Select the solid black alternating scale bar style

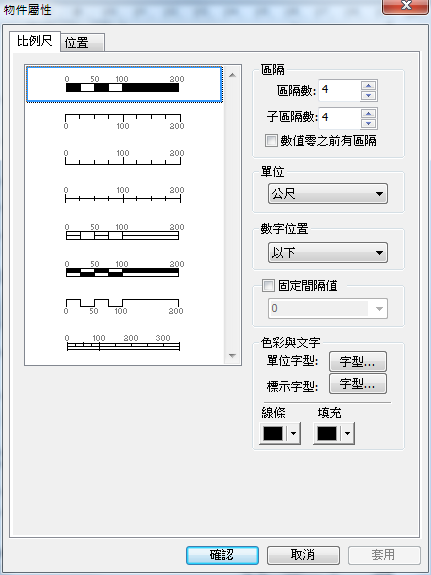[x=124, y=84]
